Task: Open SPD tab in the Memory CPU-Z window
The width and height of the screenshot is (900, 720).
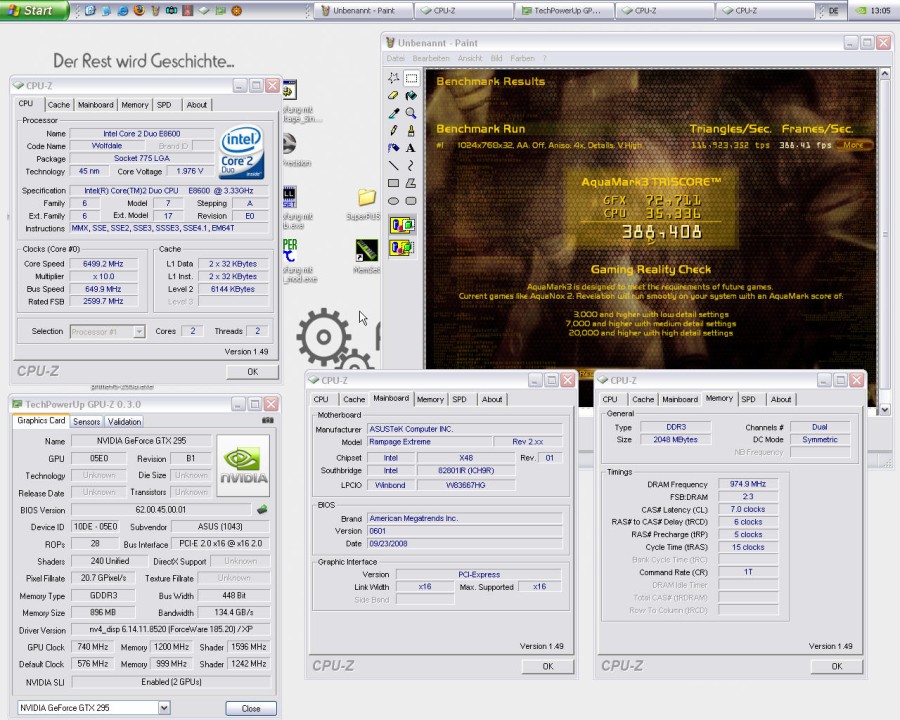Action: point(748,399)
